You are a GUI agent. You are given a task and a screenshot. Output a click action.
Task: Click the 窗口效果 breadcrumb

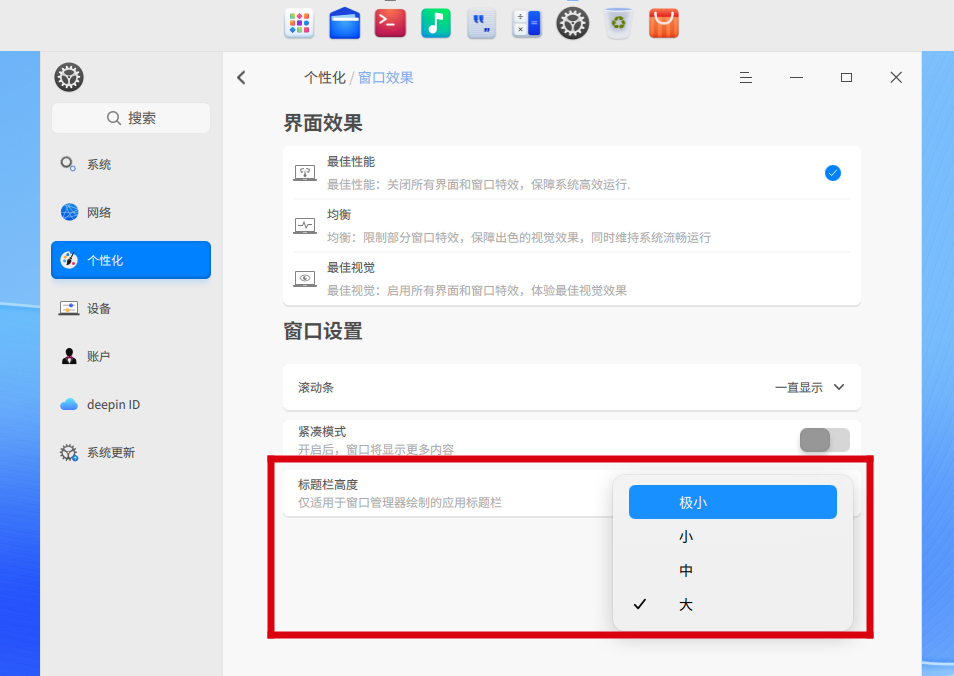(x=386, y=78)
